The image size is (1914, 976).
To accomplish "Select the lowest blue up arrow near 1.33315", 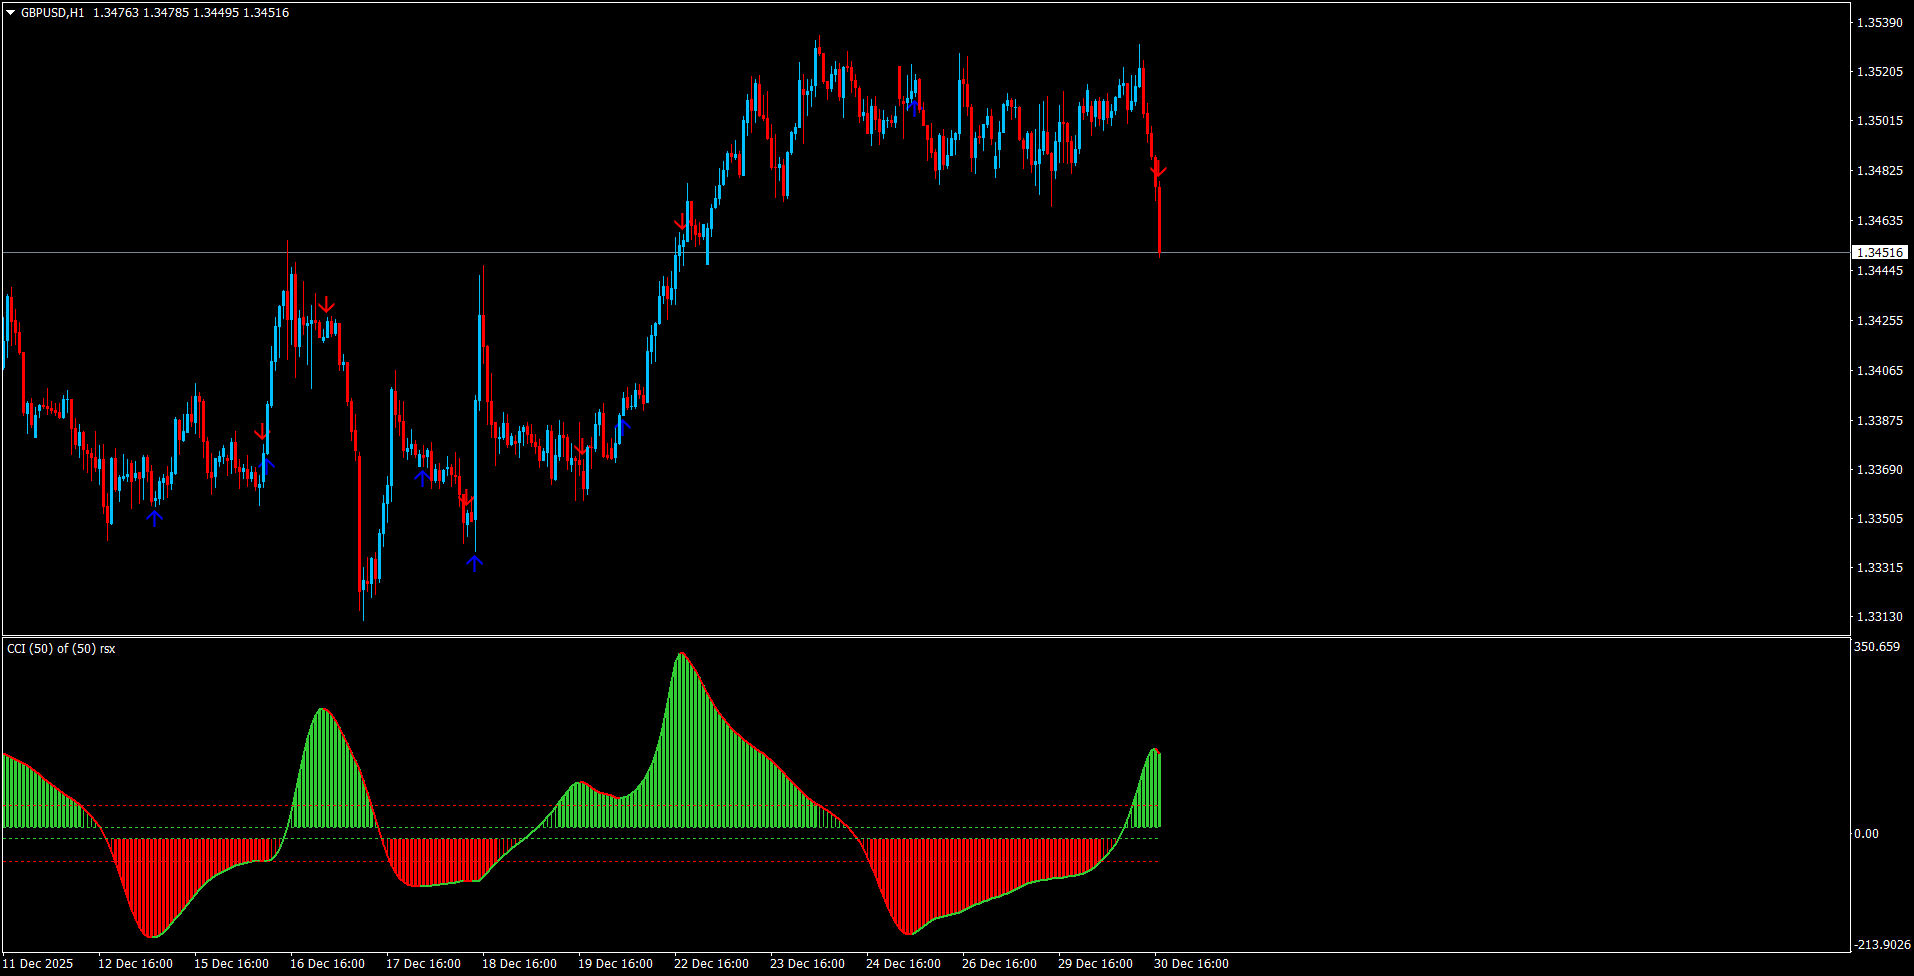I will (x=474, y=564).
